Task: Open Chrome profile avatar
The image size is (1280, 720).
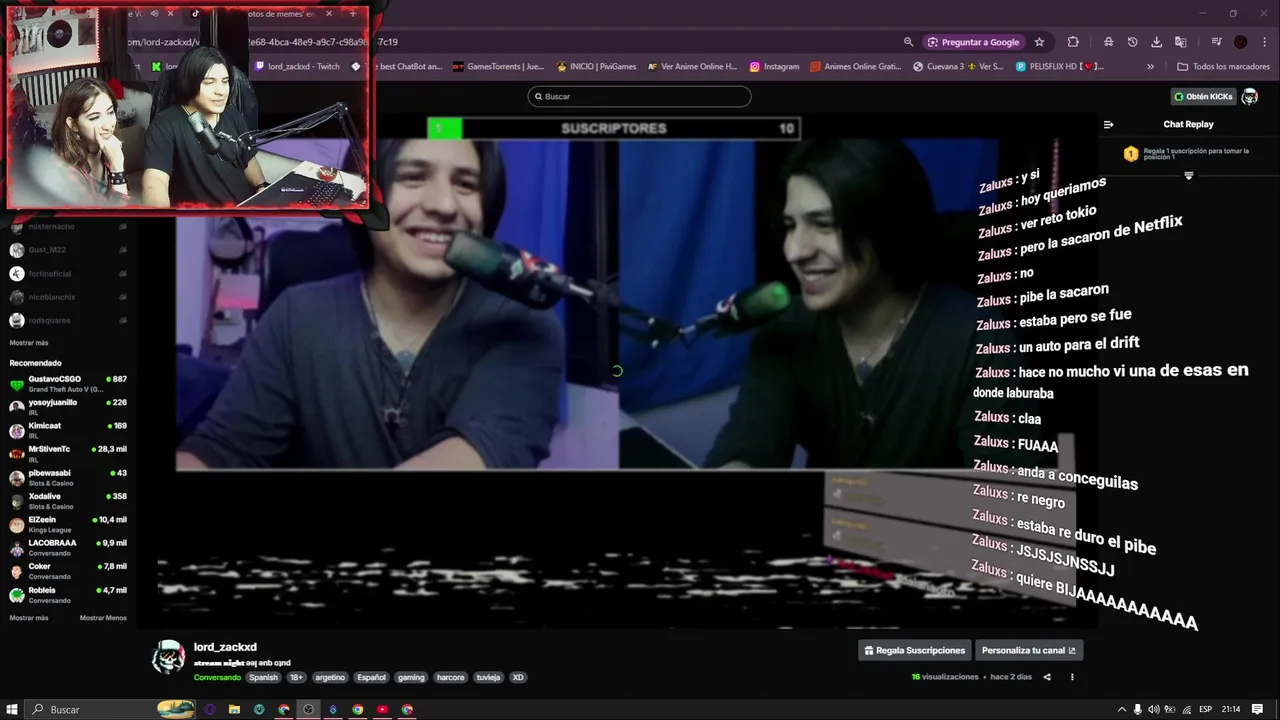Action: tap(1241, 42)
